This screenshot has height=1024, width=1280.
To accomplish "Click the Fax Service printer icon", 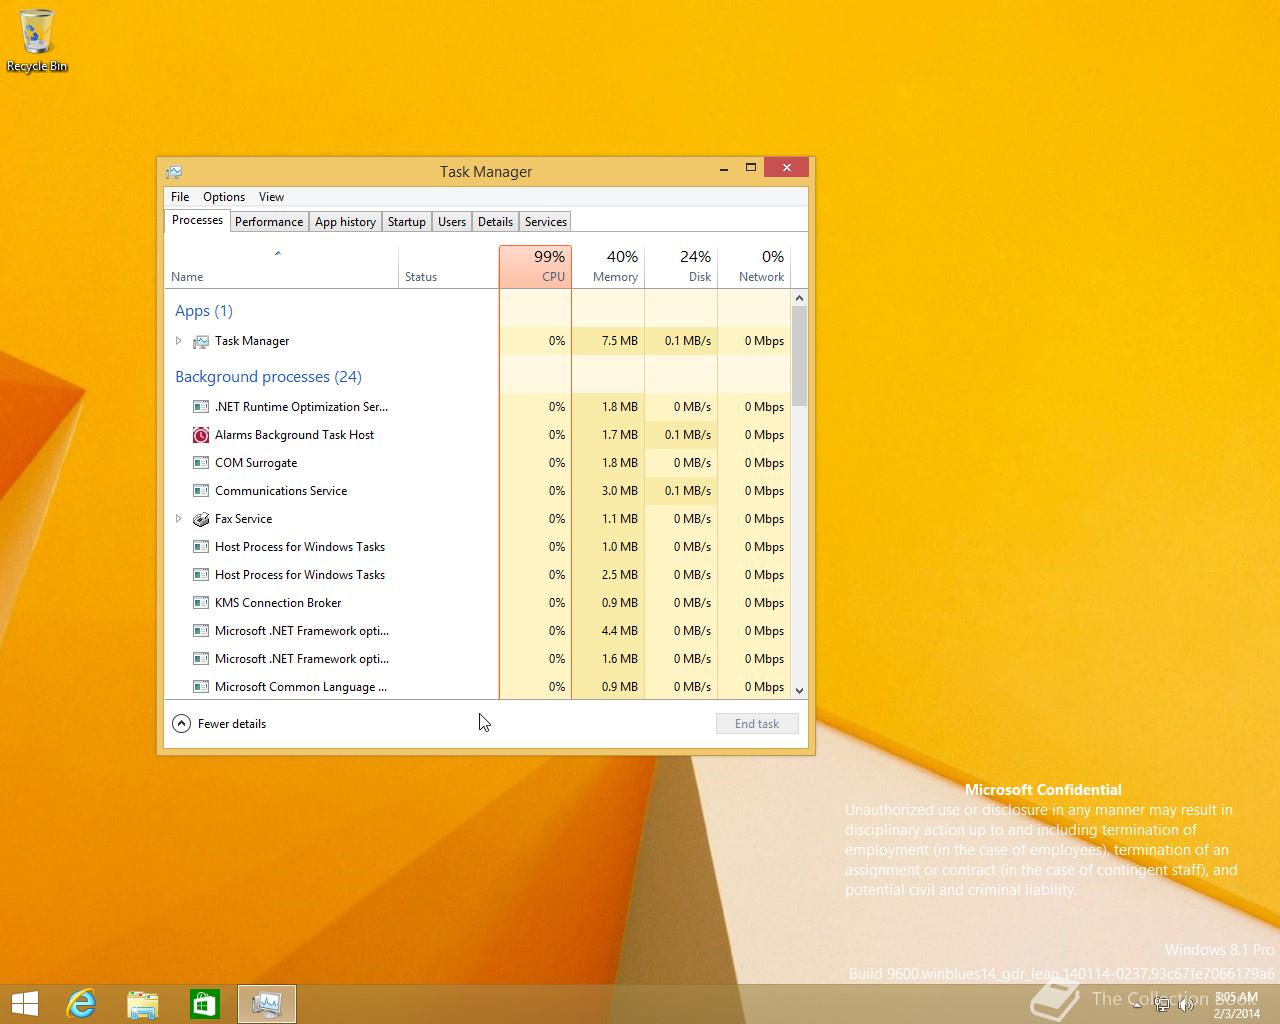I will [x=201, y=519].
